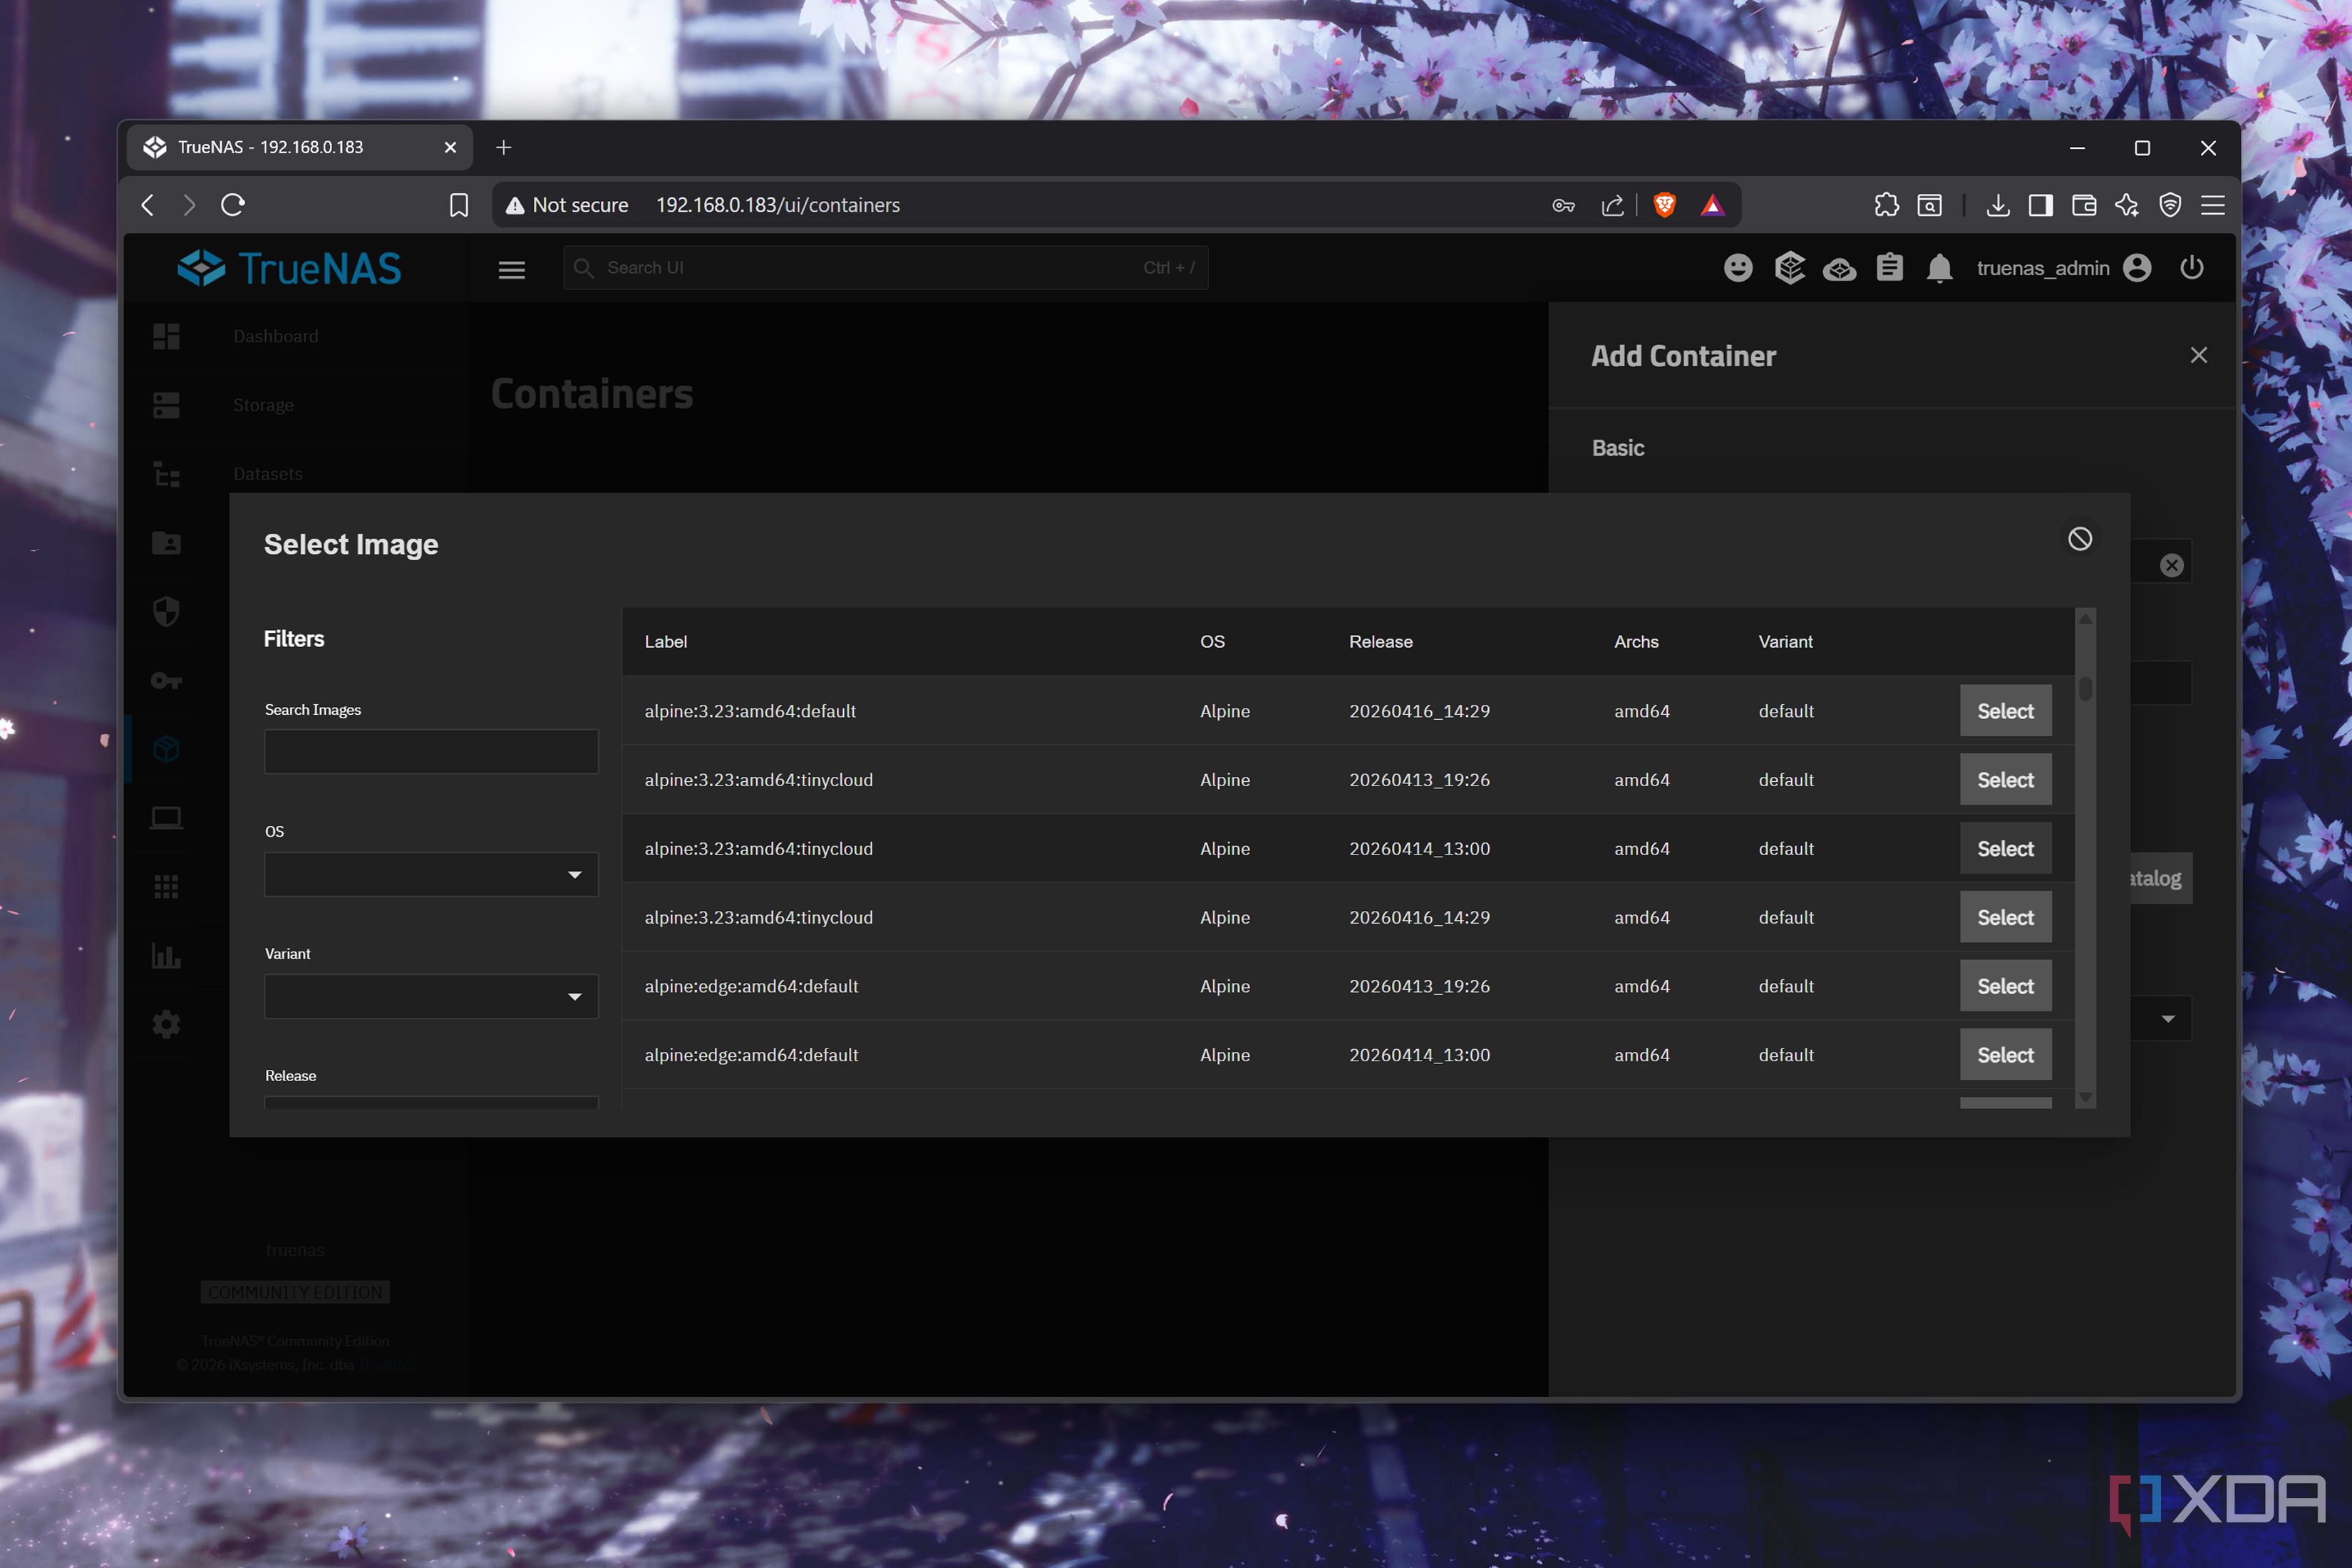Open the Variant filter dropdown

pos(431,996)
